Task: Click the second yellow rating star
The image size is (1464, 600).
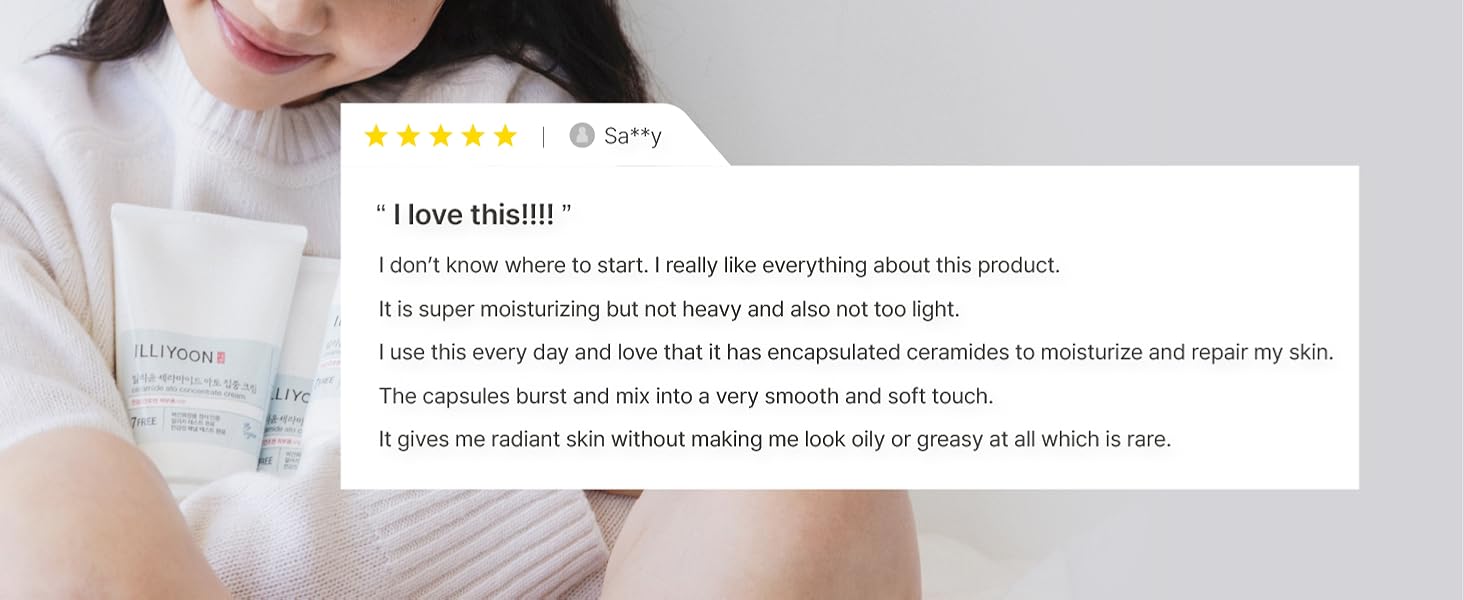Action: click(408, 136)
